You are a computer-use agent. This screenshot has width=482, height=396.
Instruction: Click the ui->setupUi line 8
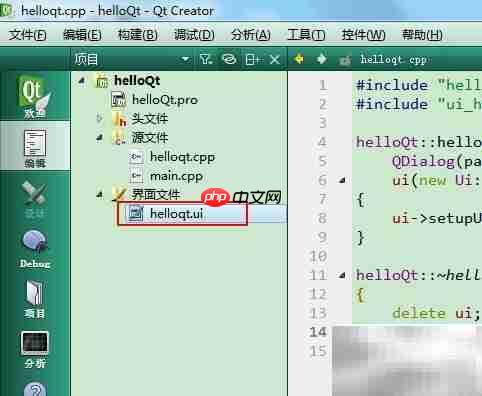coord(437,218)
